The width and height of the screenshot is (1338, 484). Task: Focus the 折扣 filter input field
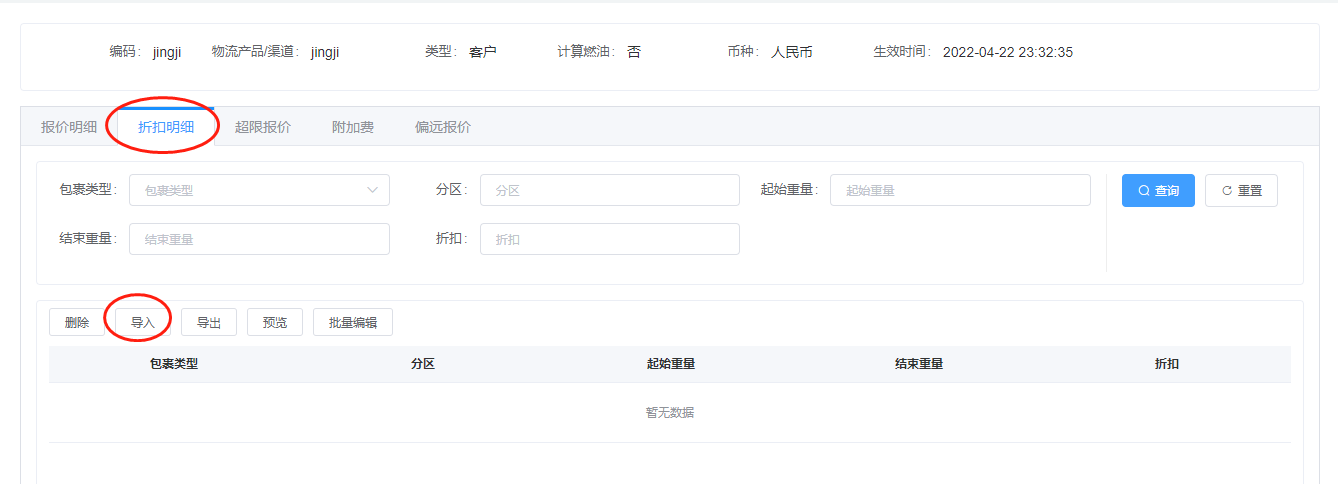pos(609,239)
